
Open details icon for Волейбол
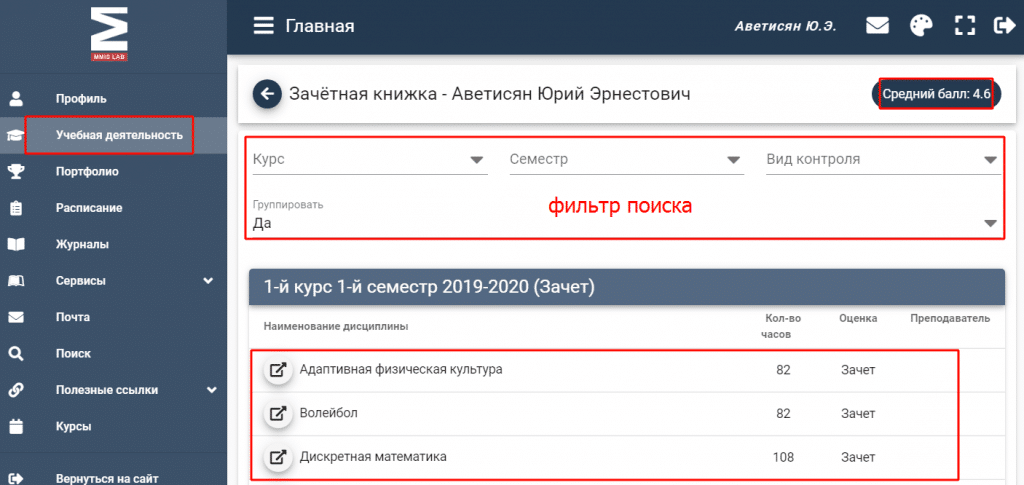click(279, 413)
